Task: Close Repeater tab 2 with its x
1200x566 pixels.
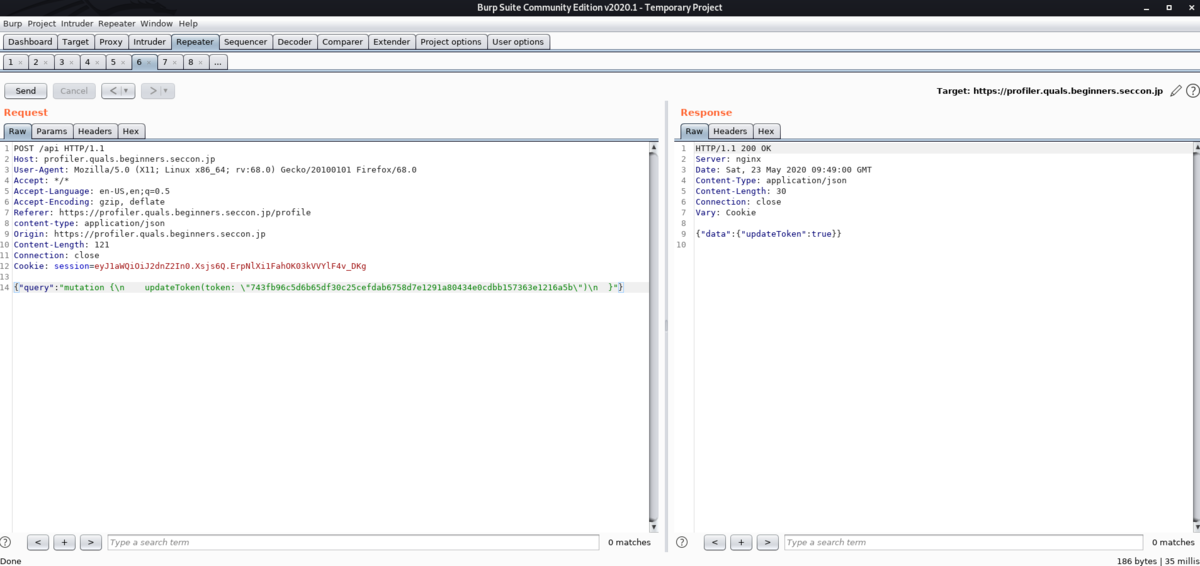Action: (46, 62)
